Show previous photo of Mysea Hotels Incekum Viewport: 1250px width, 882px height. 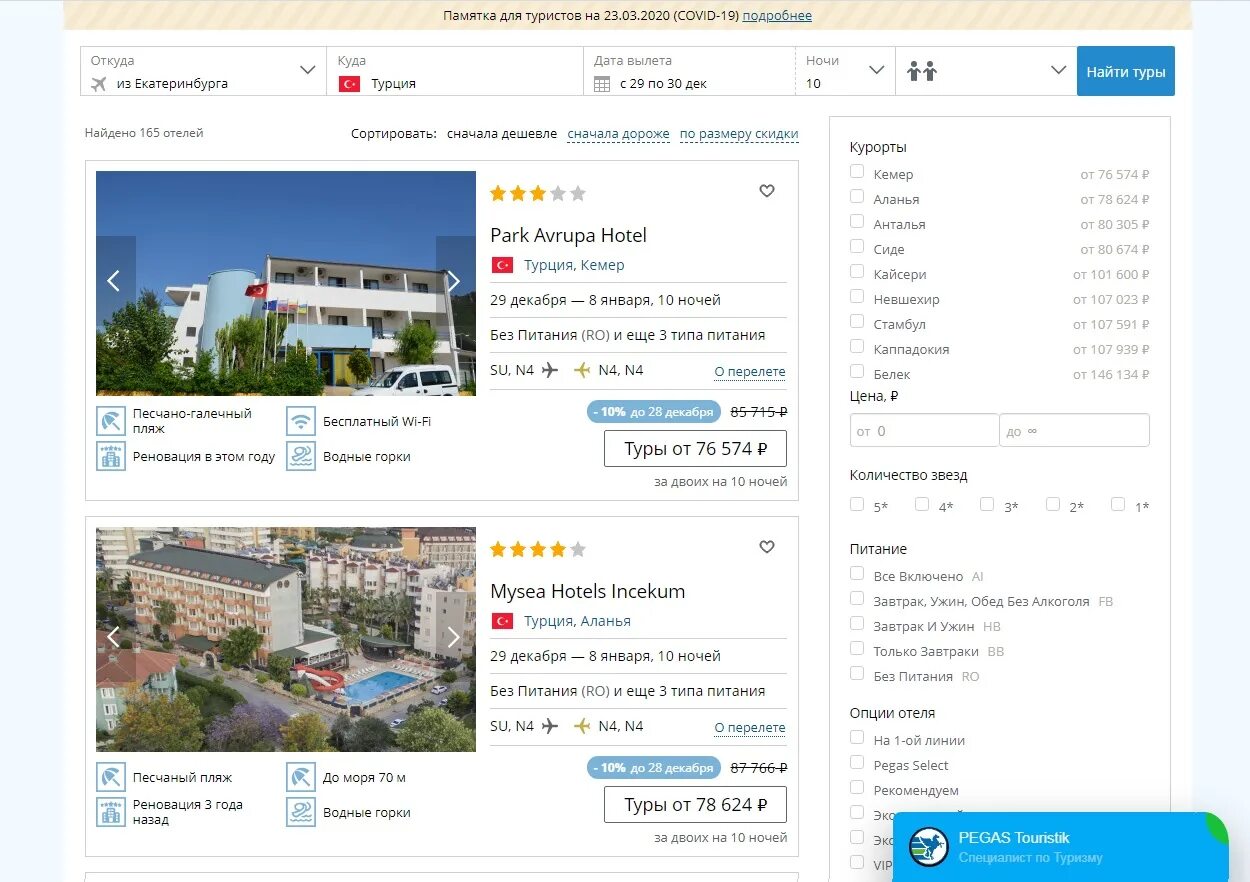(115, 637)
